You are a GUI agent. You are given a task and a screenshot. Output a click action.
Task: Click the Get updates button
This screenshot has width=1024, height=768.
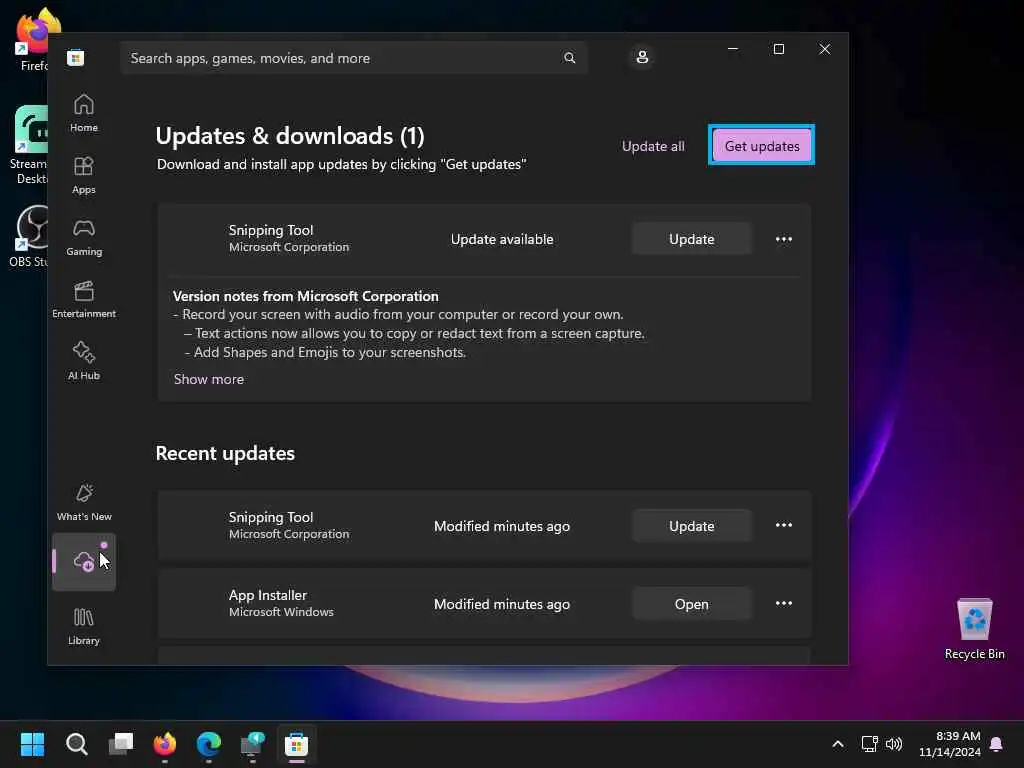[761, 146]
